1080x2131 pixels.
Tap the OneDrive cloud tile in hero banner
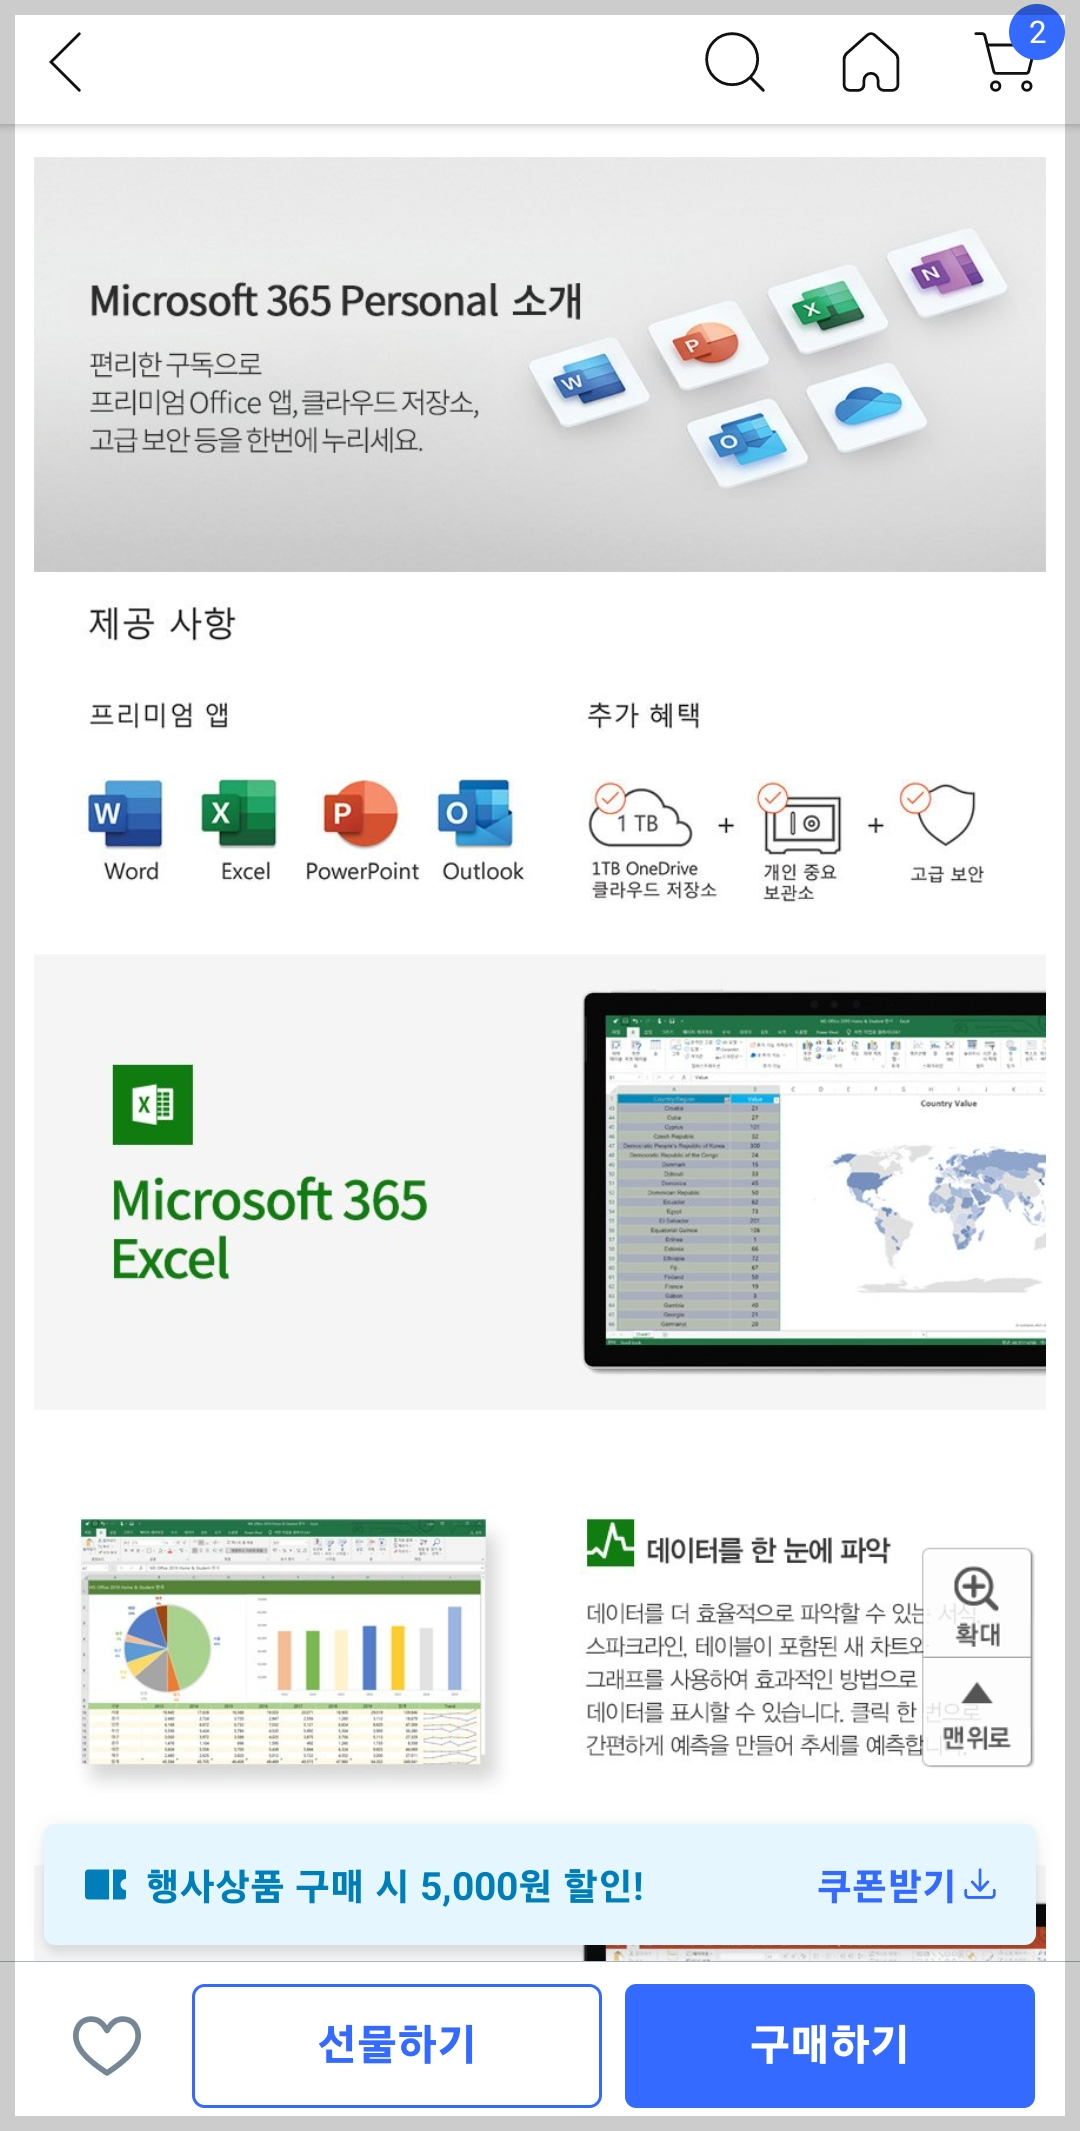point(867,406)
